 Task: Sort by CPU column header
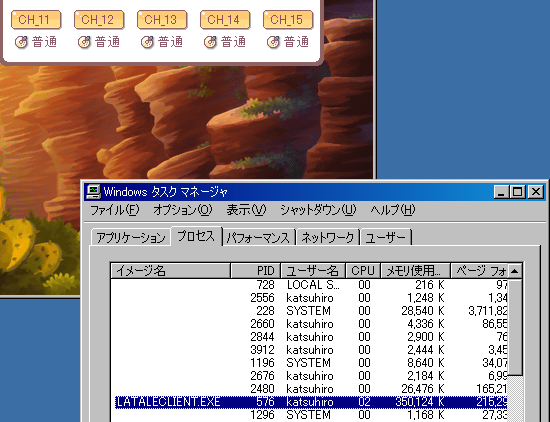(x=363, y=271)
